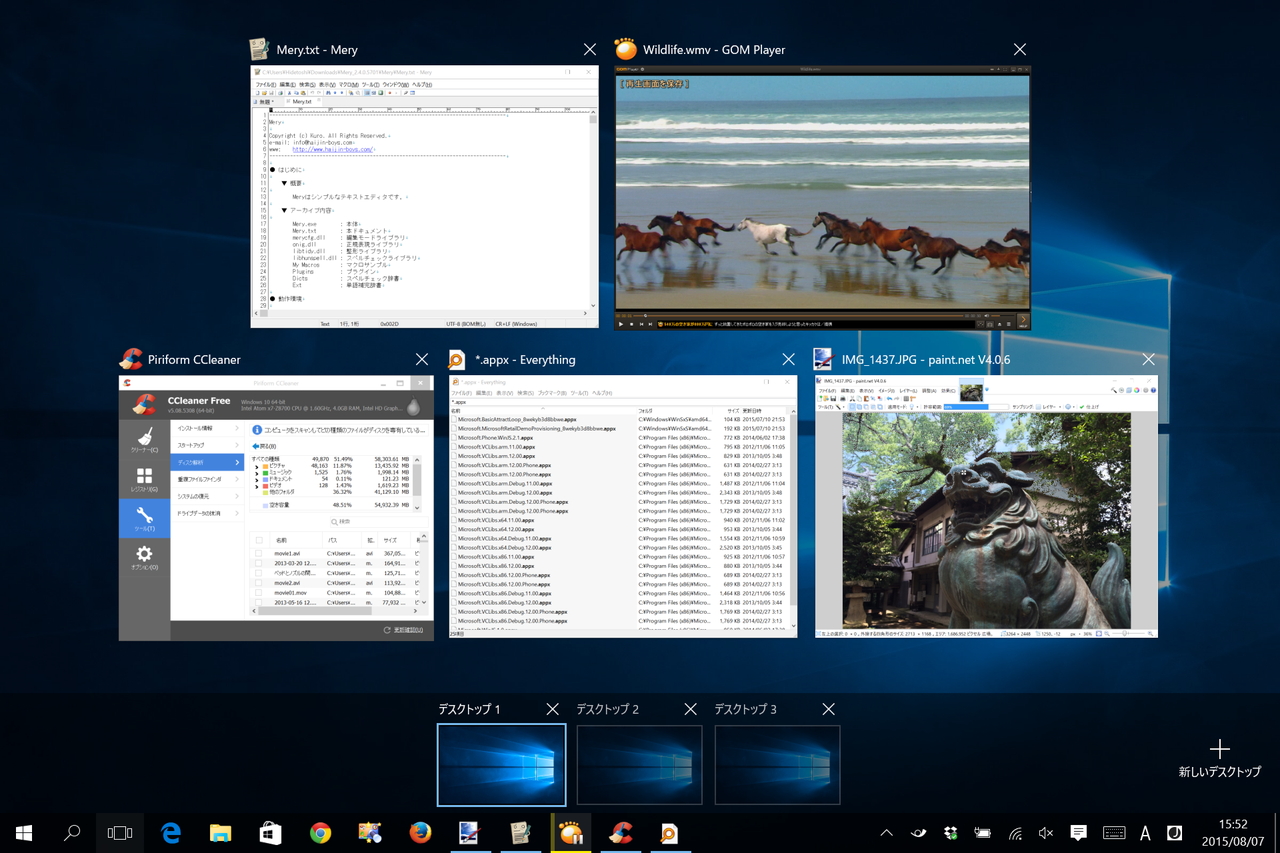
Task: Launch Firefox from the taskbar
Action: (x=419, y=832)
